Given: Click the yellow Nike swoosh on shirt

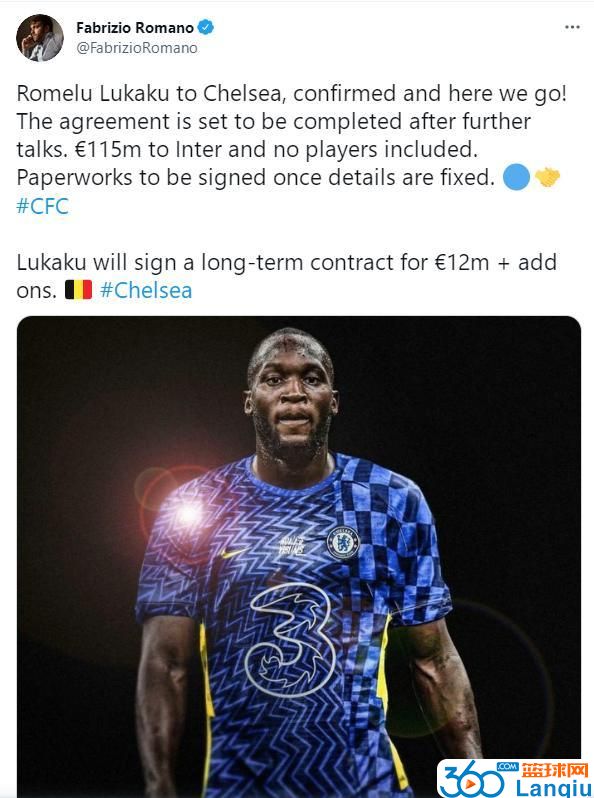Looking at the screenshot, I should pos(233,552).
